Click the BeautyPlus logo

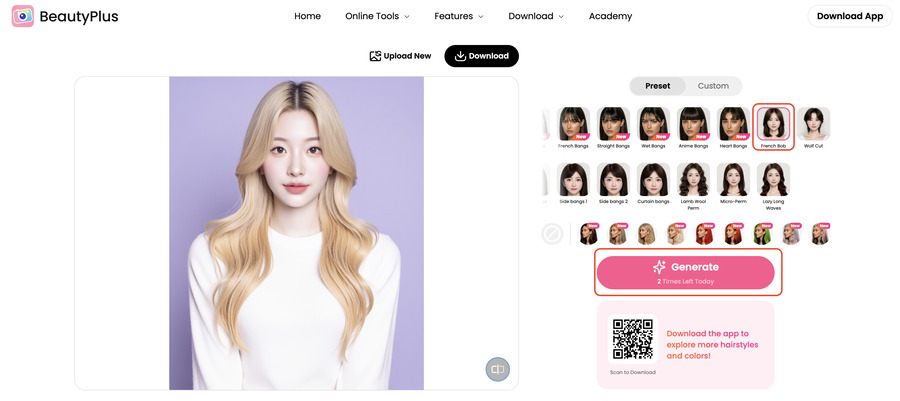coord(65,16)
